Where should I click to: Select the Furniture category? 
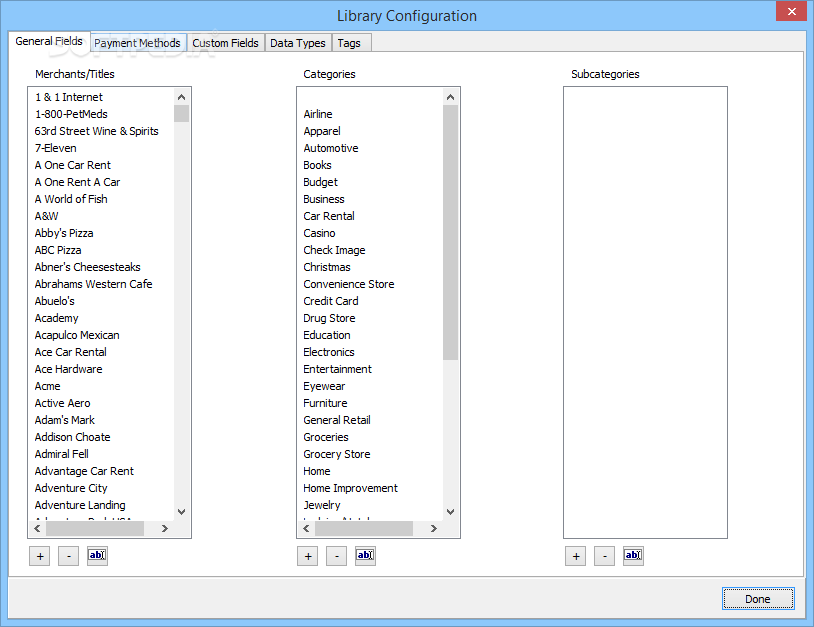point(325,403)
